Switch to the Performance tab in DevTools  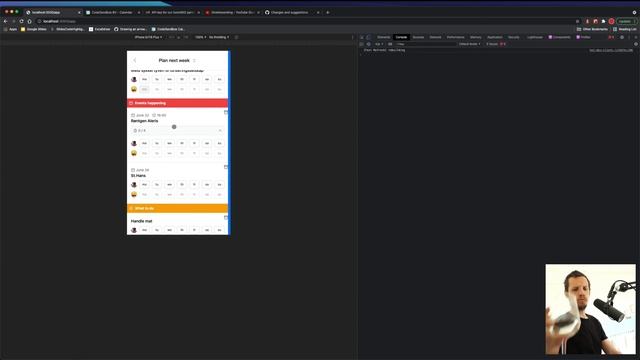[x=456, y=37]
